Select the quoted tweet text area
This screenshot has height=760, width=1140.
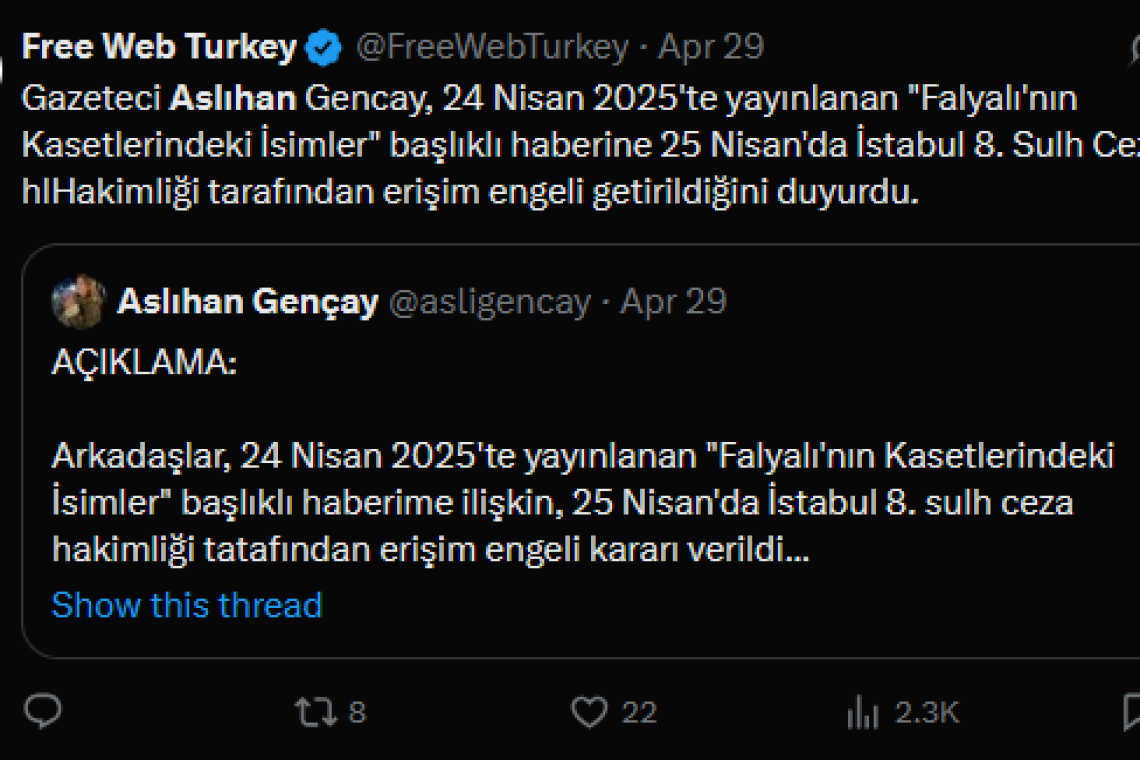pyautogui.click(x=570, y=500)
